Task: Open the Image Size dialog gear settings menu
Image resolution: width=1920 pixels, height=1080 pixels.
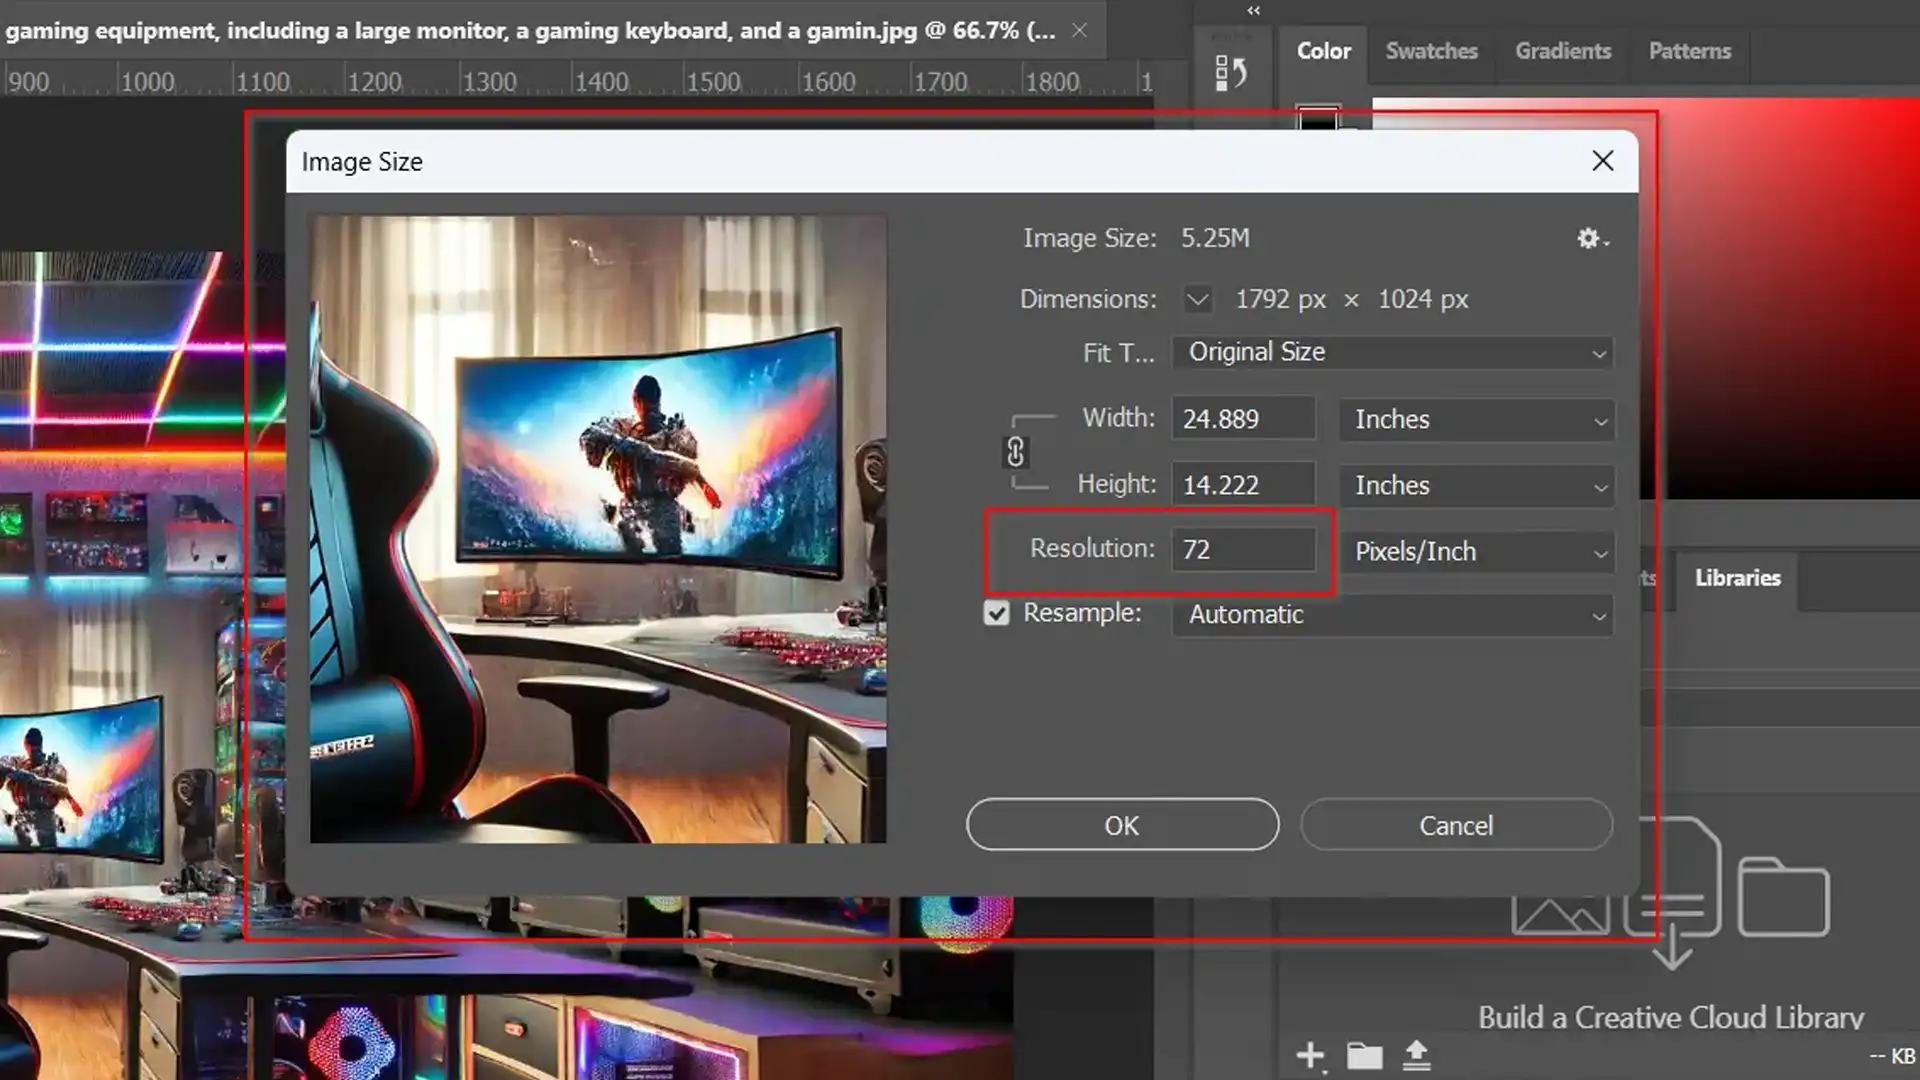Action: pos(1592,239)
